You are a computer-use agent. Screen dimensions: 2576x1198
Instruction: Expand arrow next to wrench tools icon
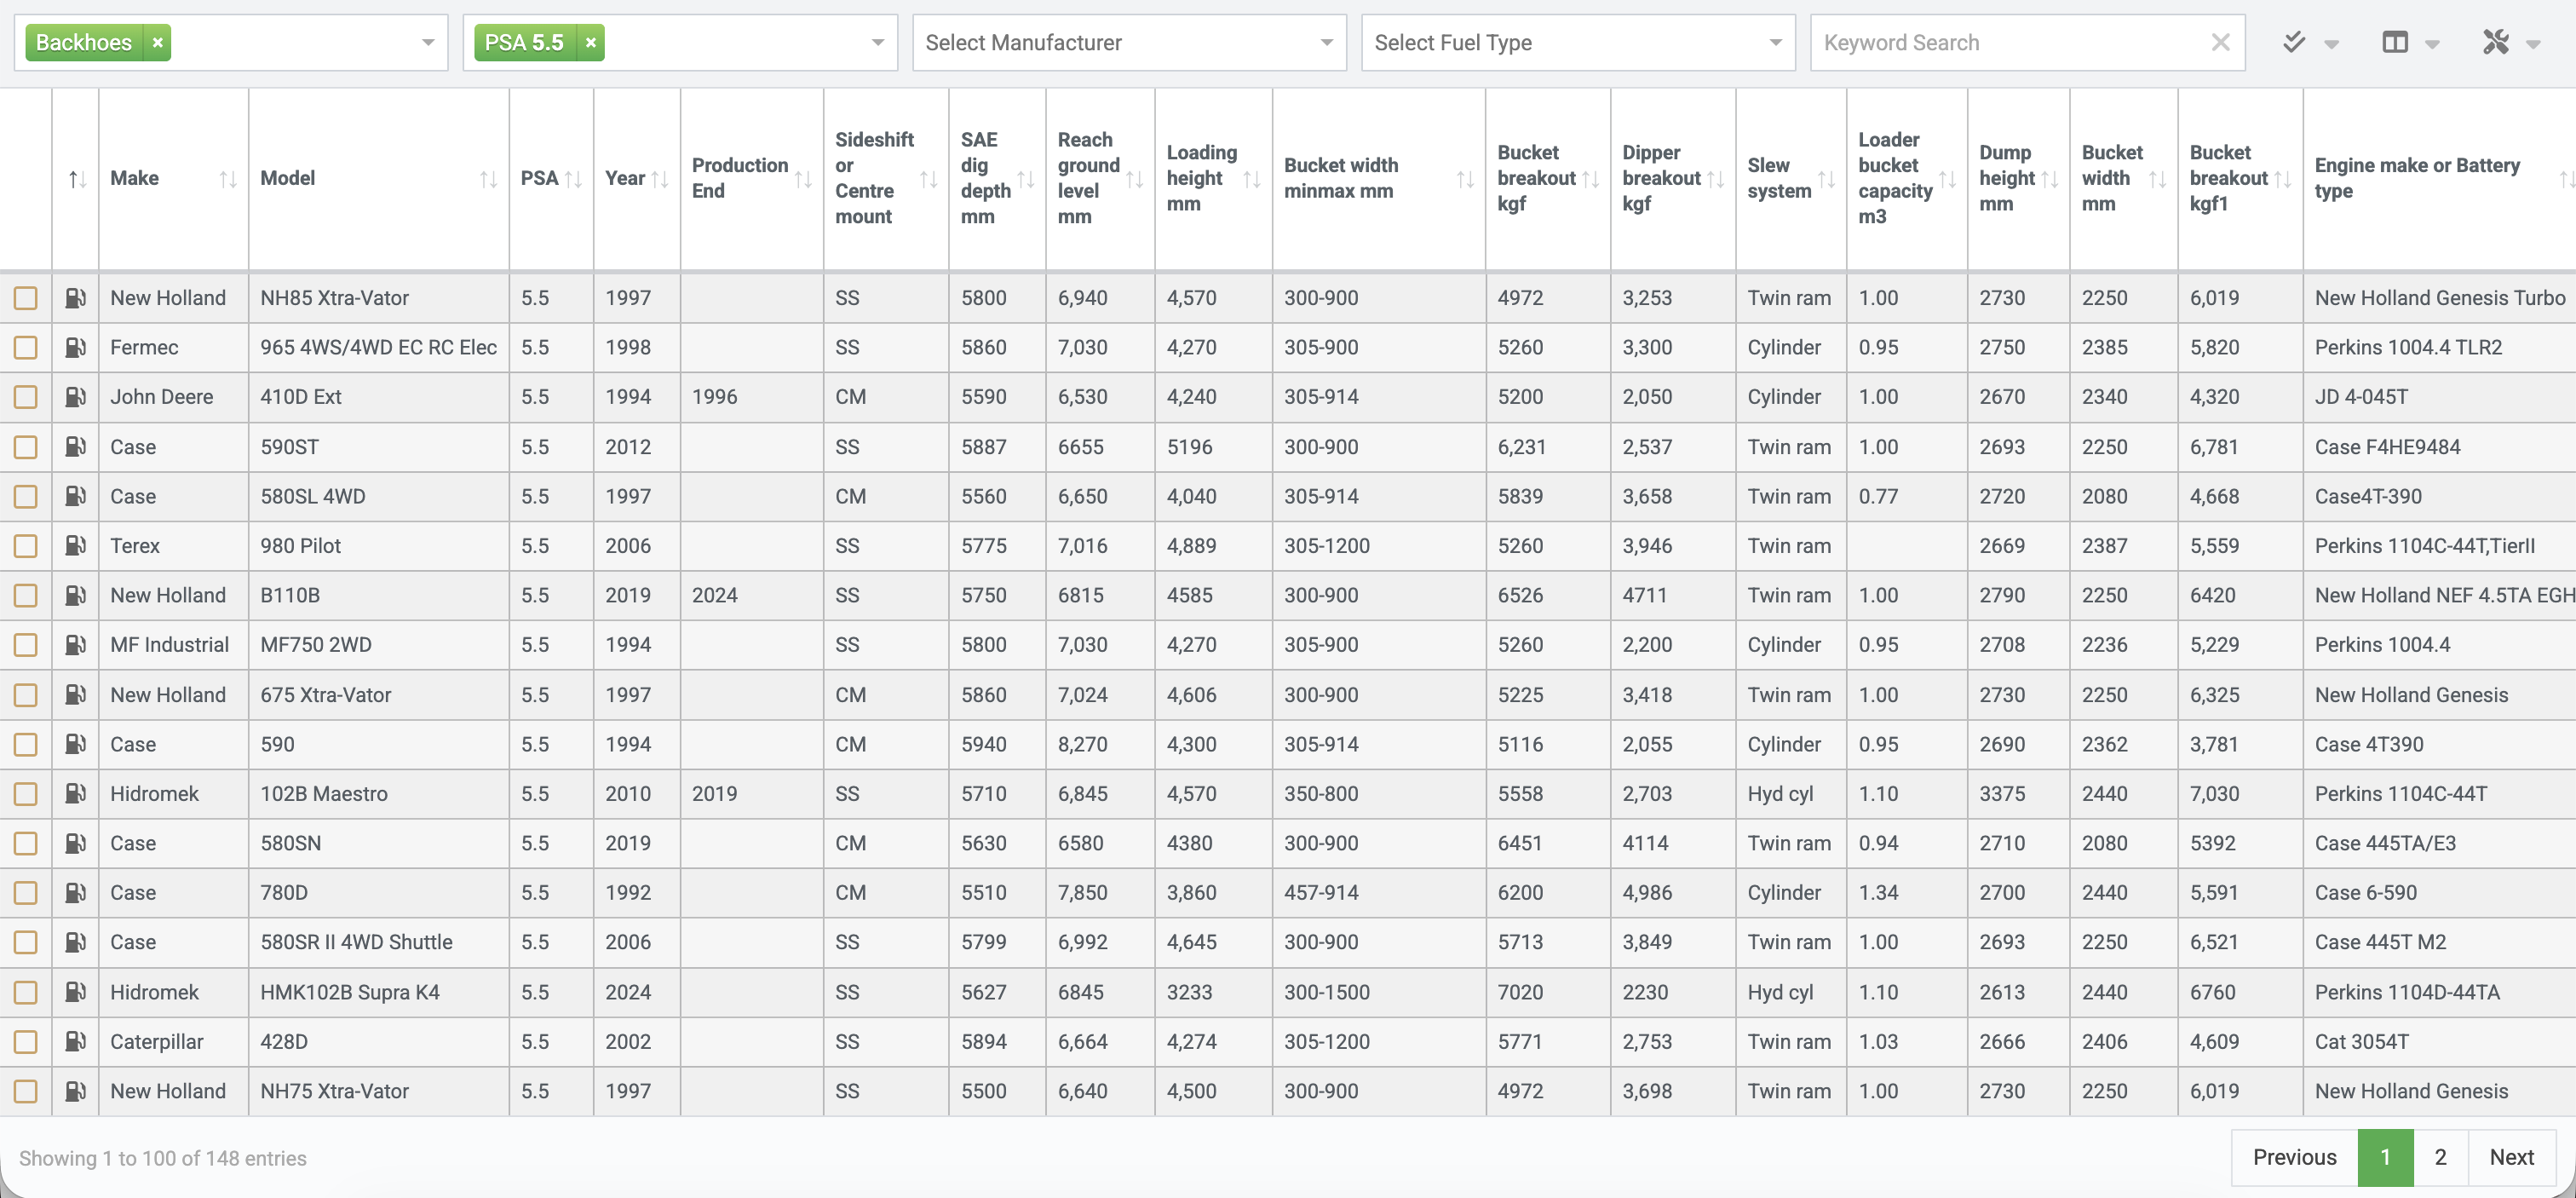click(x=2533, y=44)
